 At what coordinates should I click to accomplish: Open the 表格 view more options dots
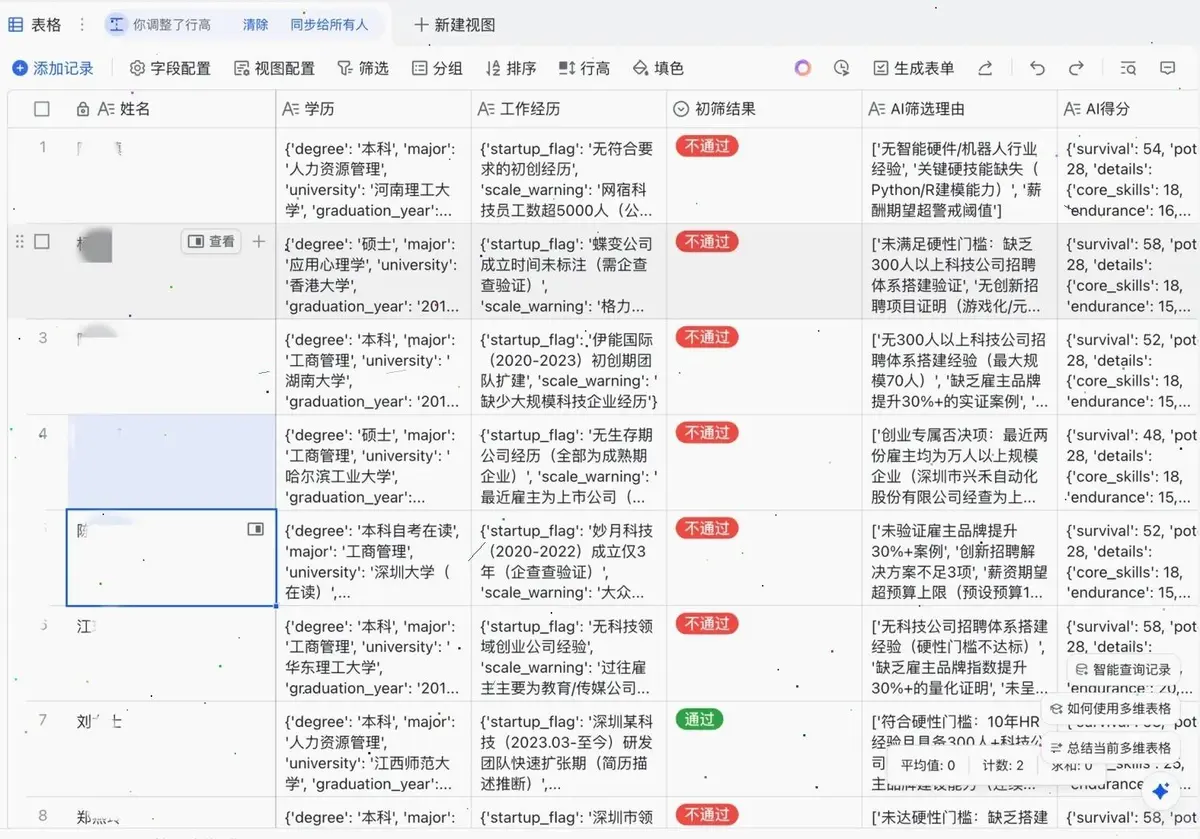point(82,24)
